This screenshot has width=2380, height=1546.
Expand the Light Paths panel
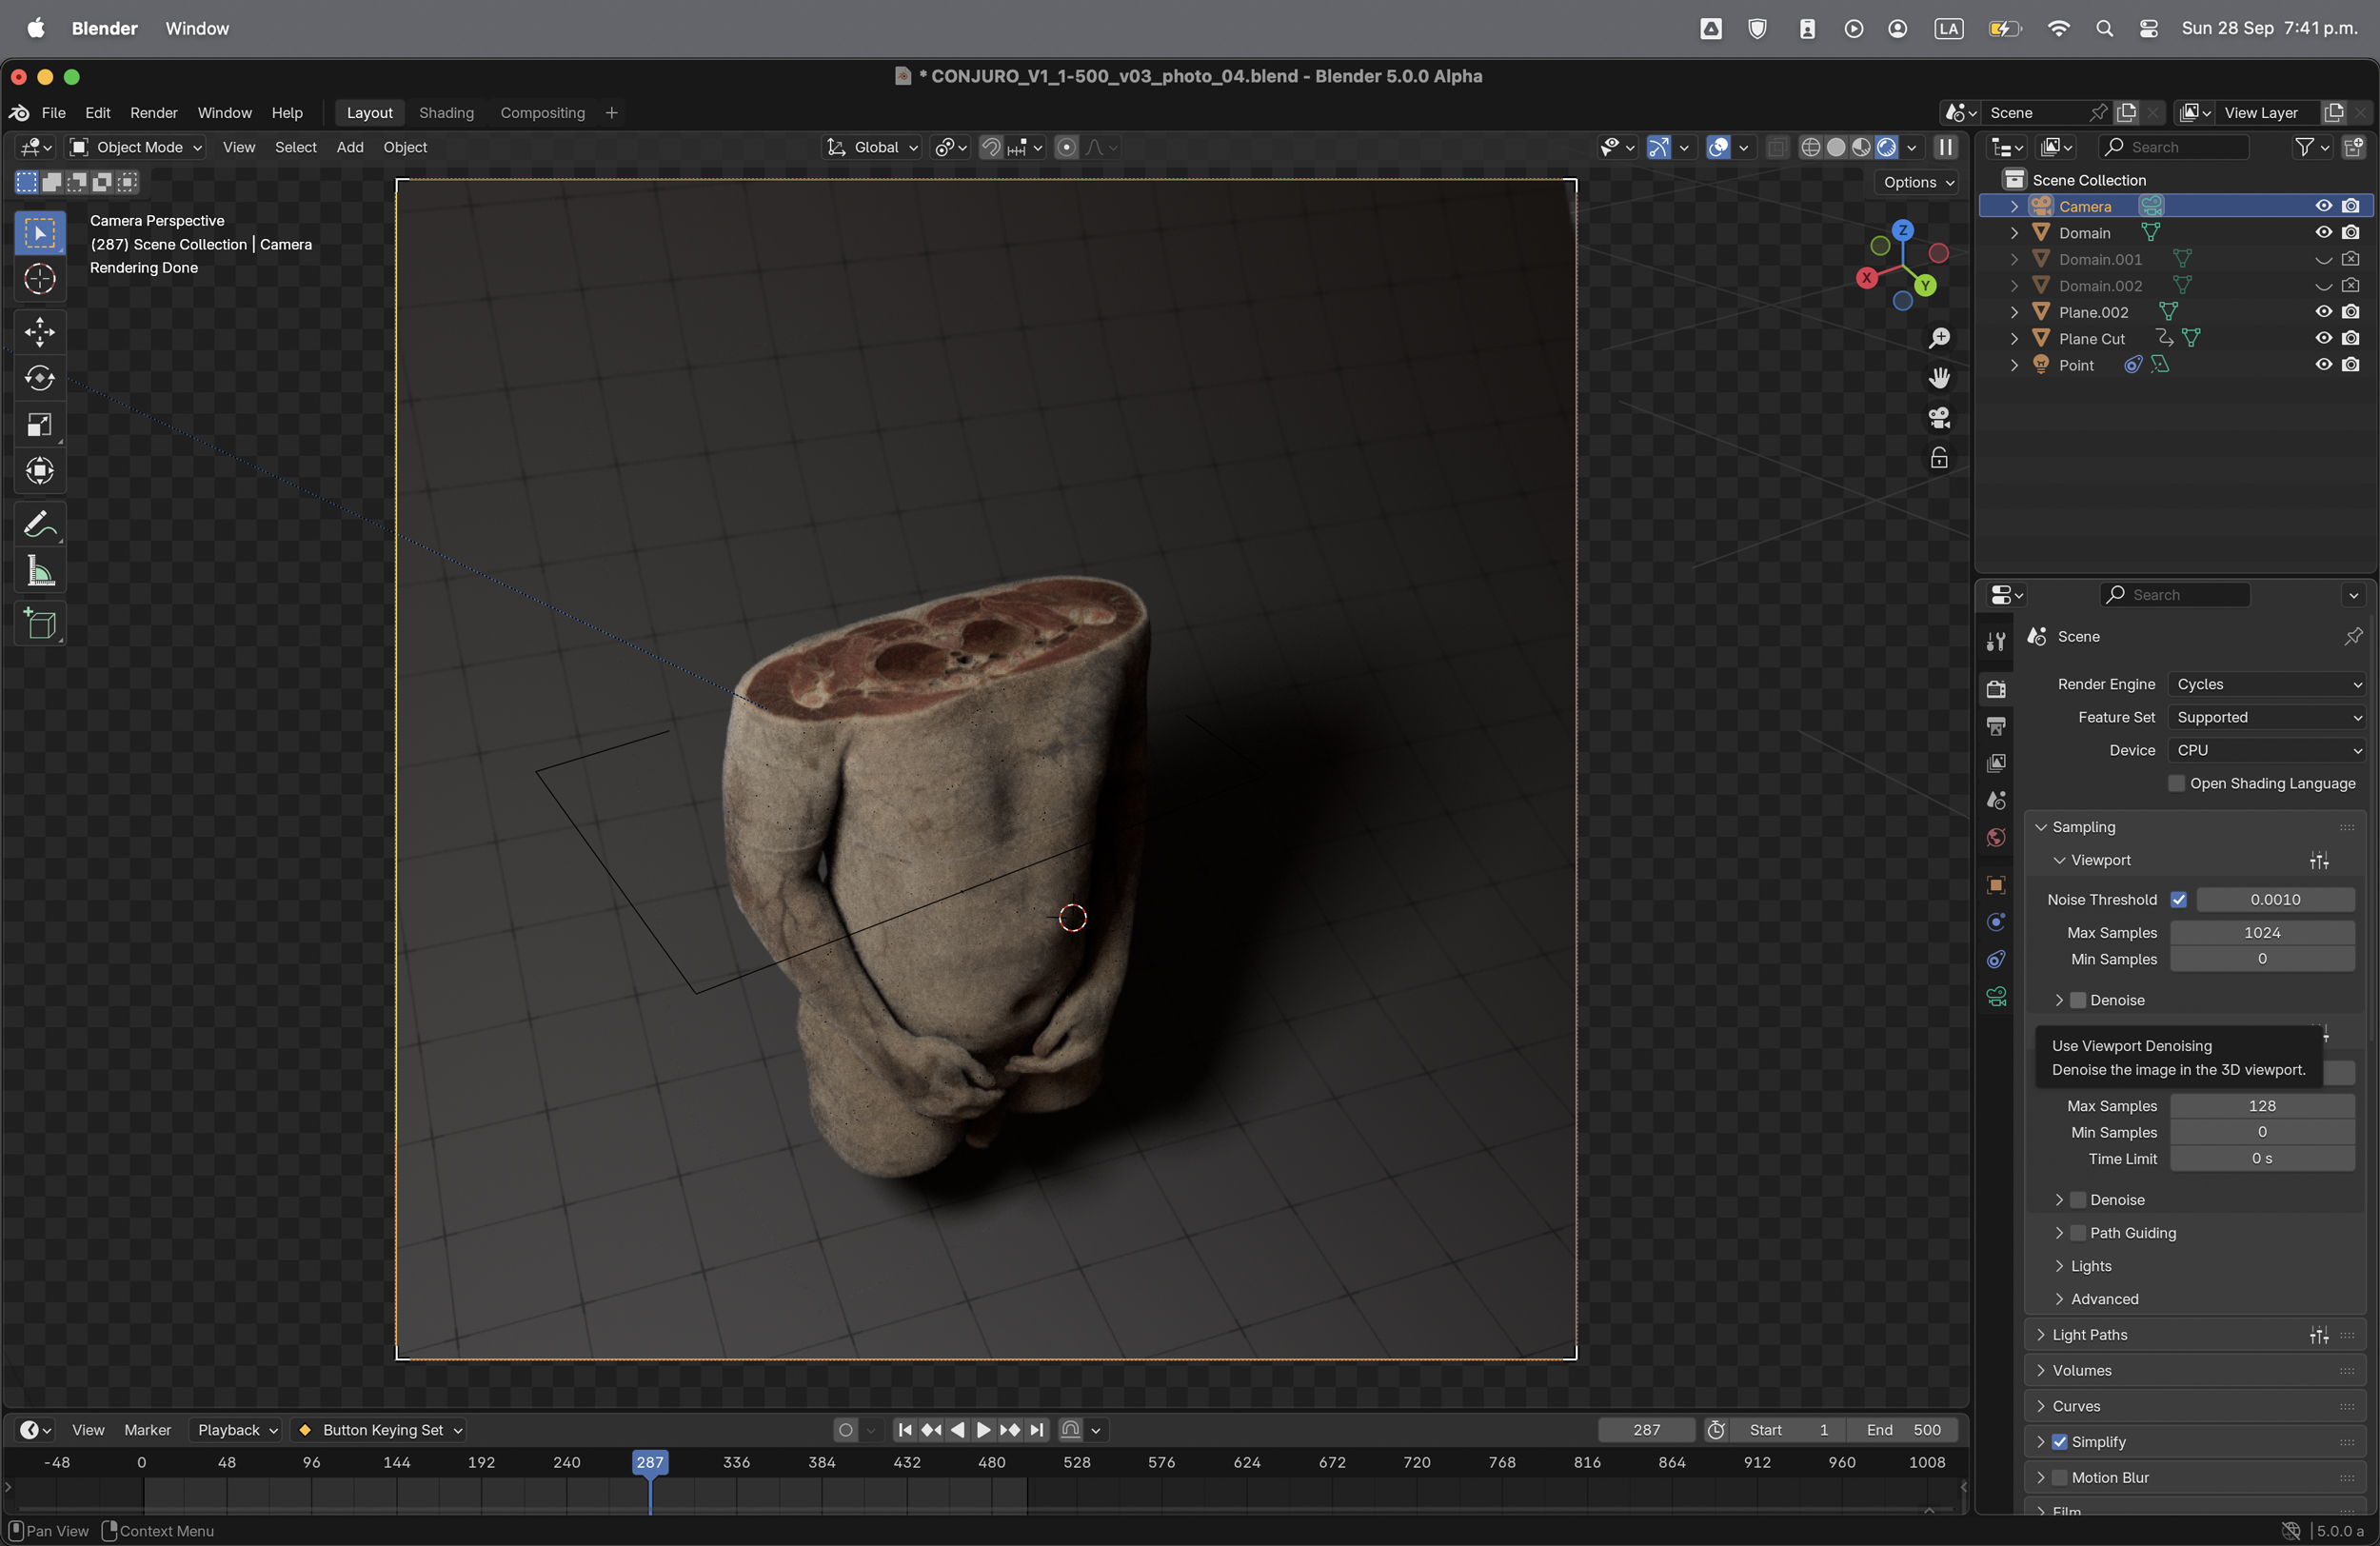click(2089, 1335)
